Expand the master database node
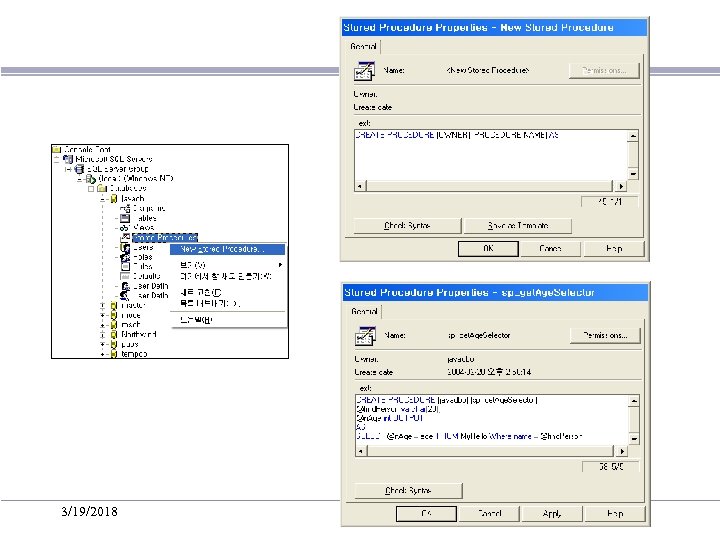Viewport: 720px width, 540px height. (x=102, y=306)
